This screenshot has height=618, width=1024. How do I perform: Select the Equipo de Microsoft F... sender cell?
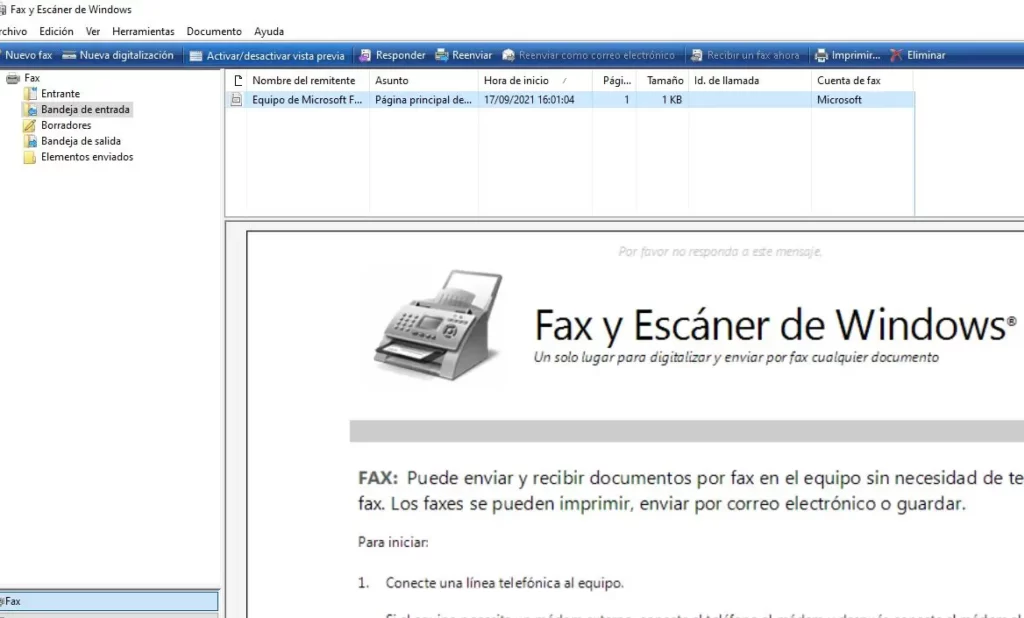tap(307, 100)
